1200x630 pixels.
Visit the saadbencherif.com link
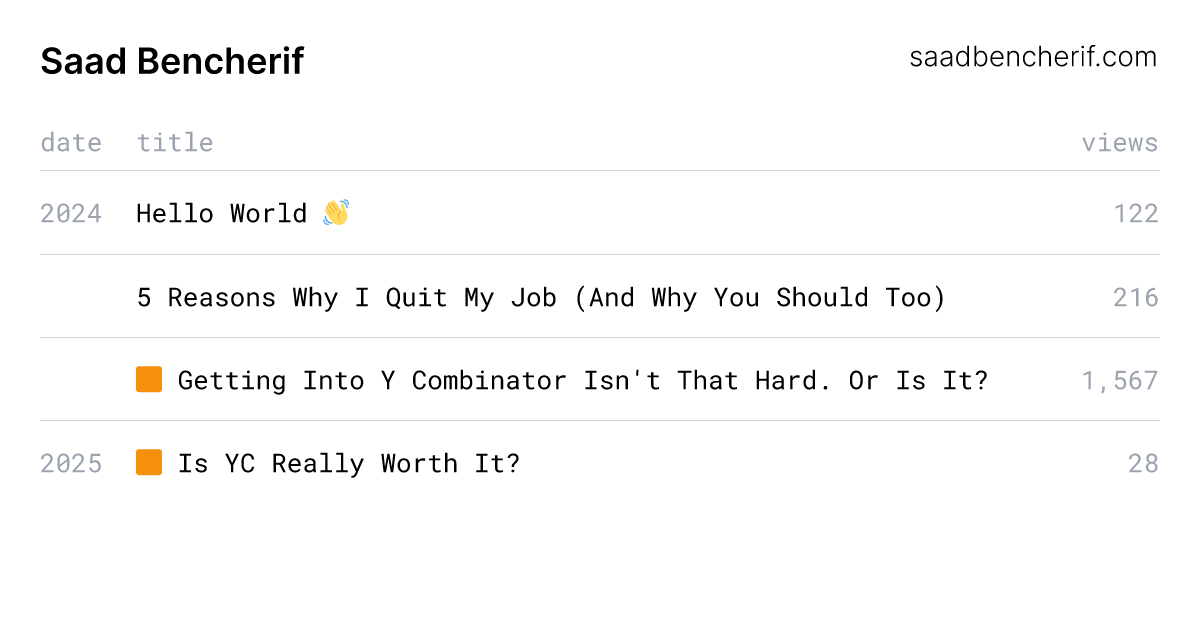point(1033,57)
